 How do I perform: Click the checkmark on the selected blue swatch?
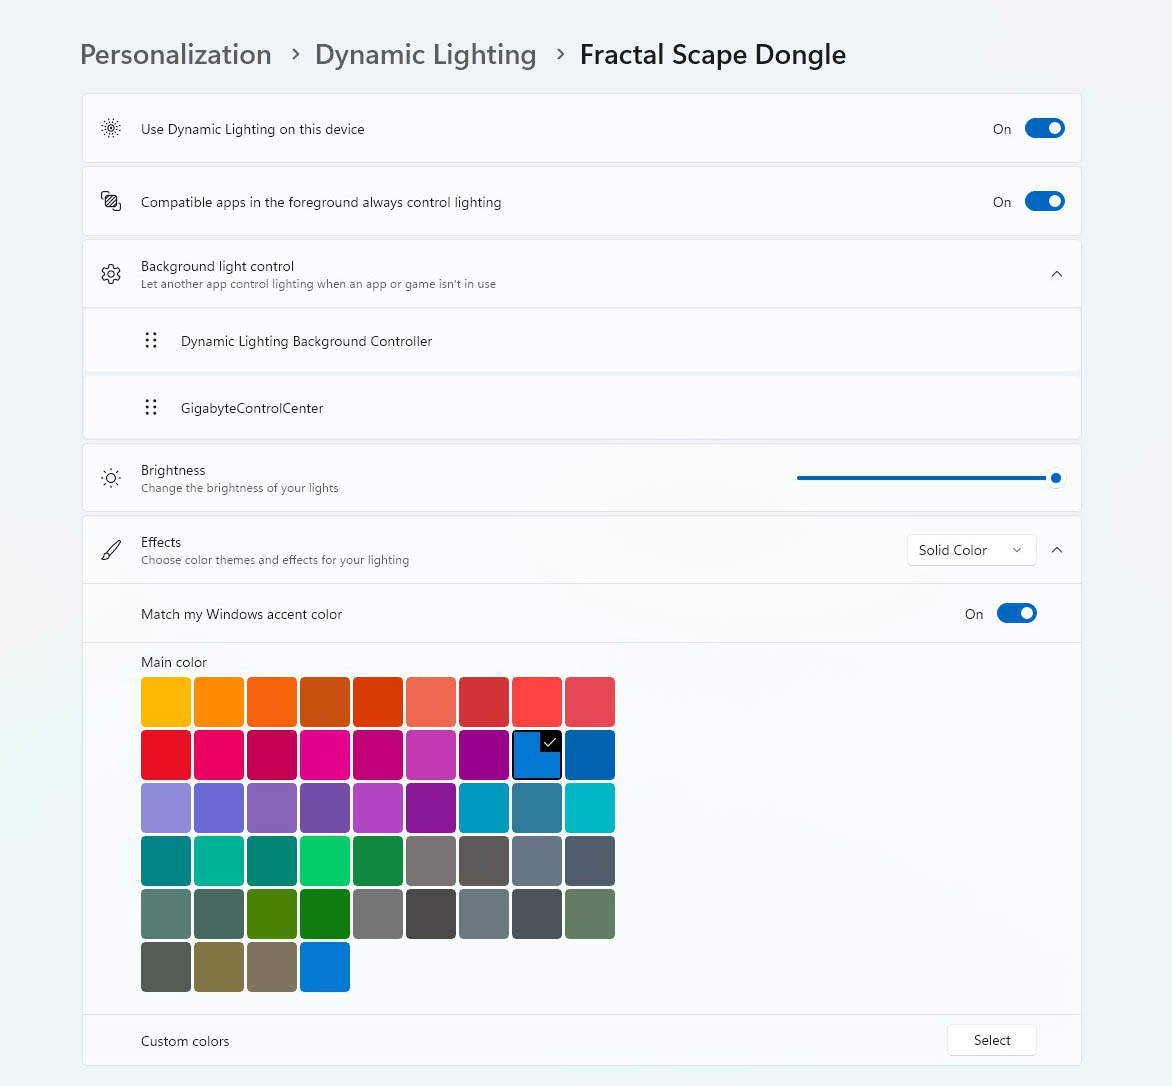pos(550,742)
